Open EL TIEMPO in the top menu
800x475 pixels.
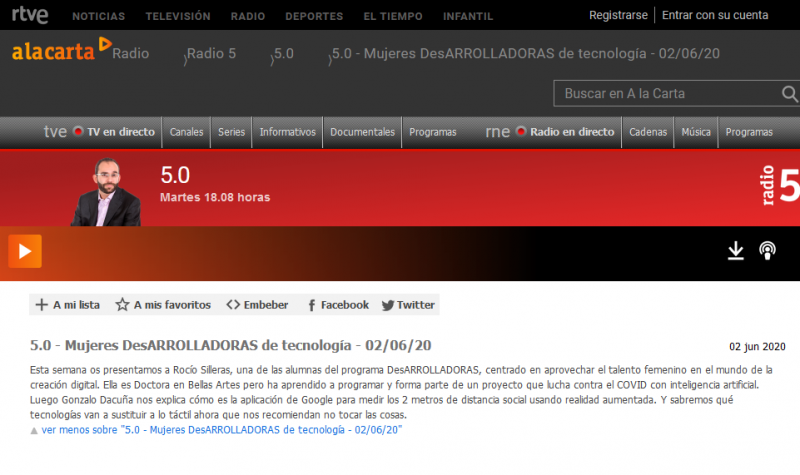click(393, 16)
